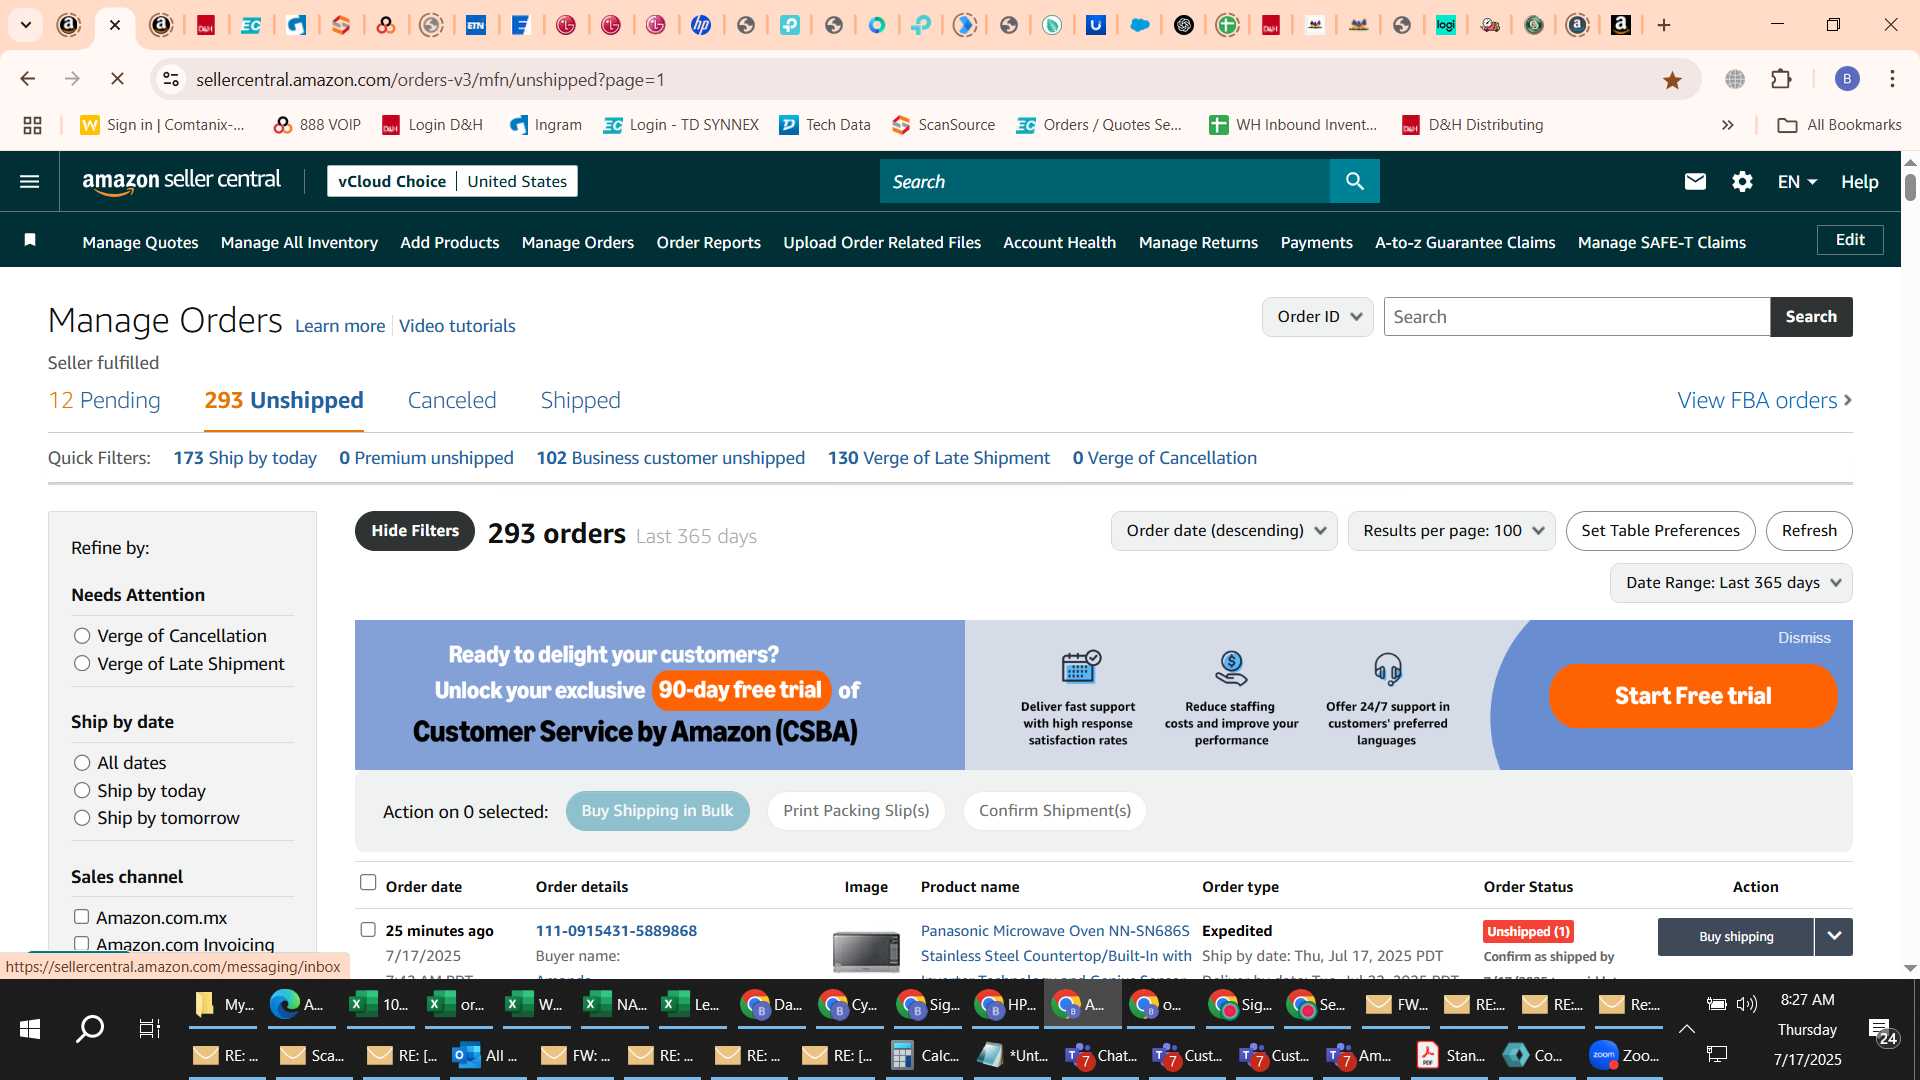The width and height of the screenshot is (1920, 1080).
Task: Open Order Reports menu item
Action: 708,242
